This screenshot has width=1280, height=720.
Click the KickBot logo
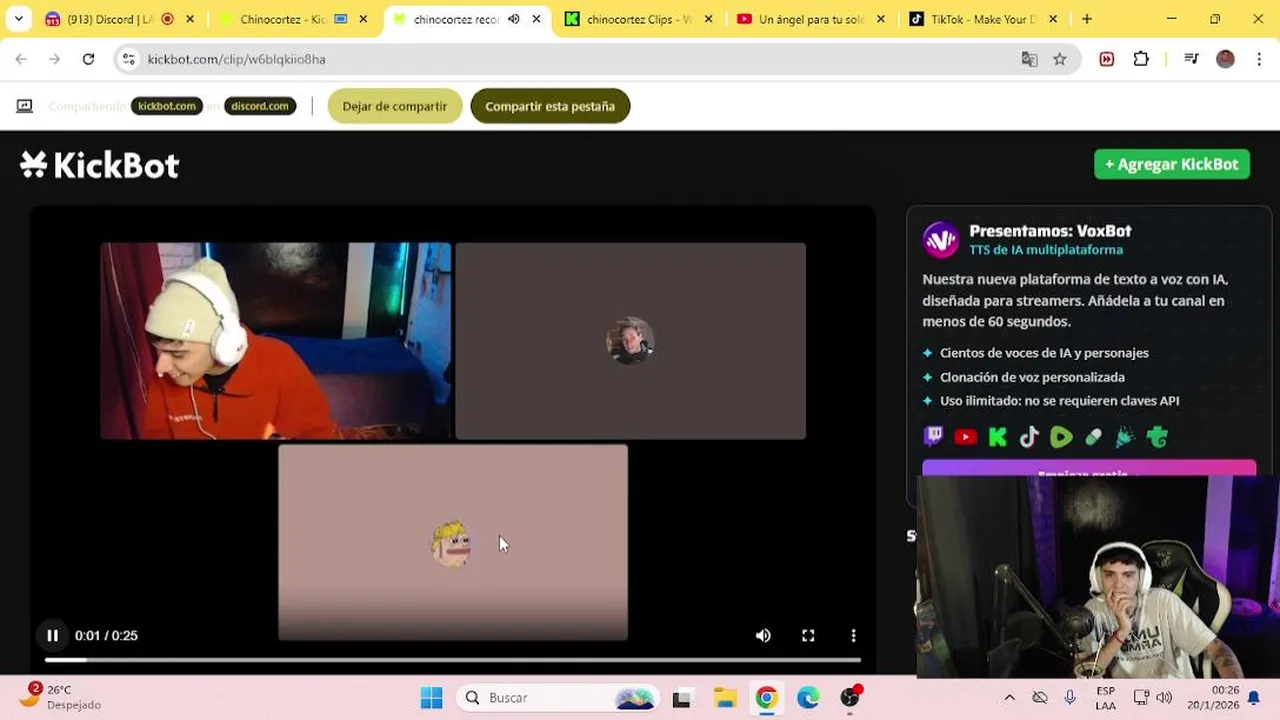click(x=100, y=165)
